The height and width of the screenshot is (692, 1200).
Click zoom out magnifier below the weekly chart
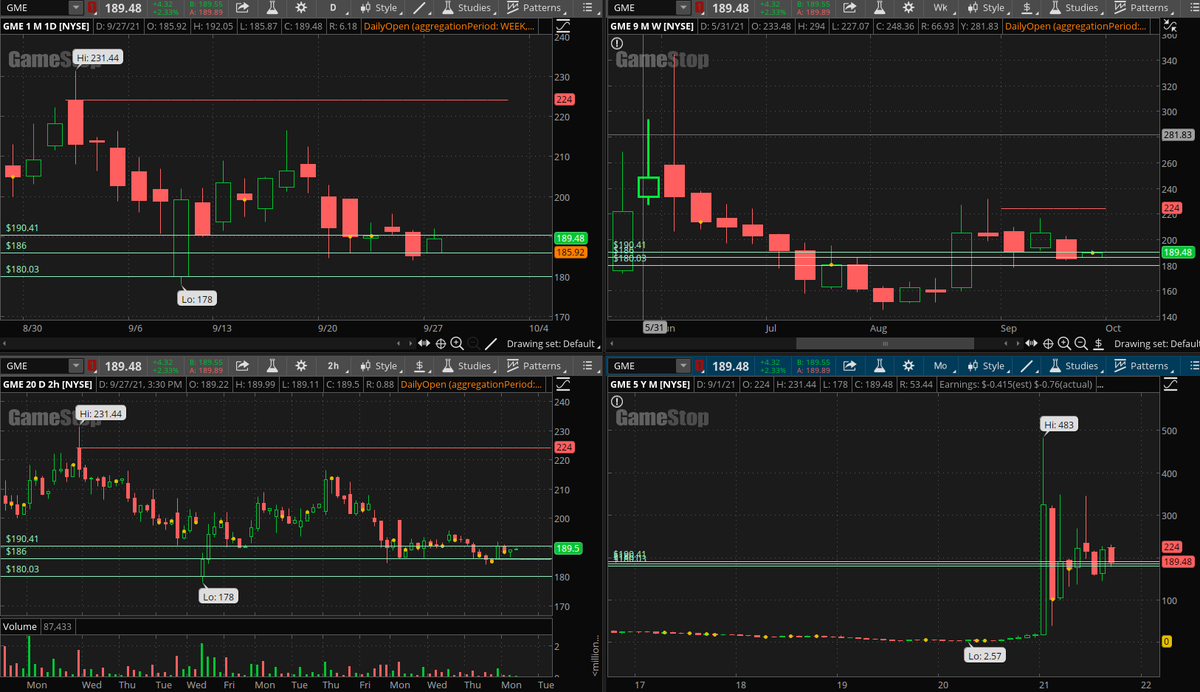[1081, 344]
